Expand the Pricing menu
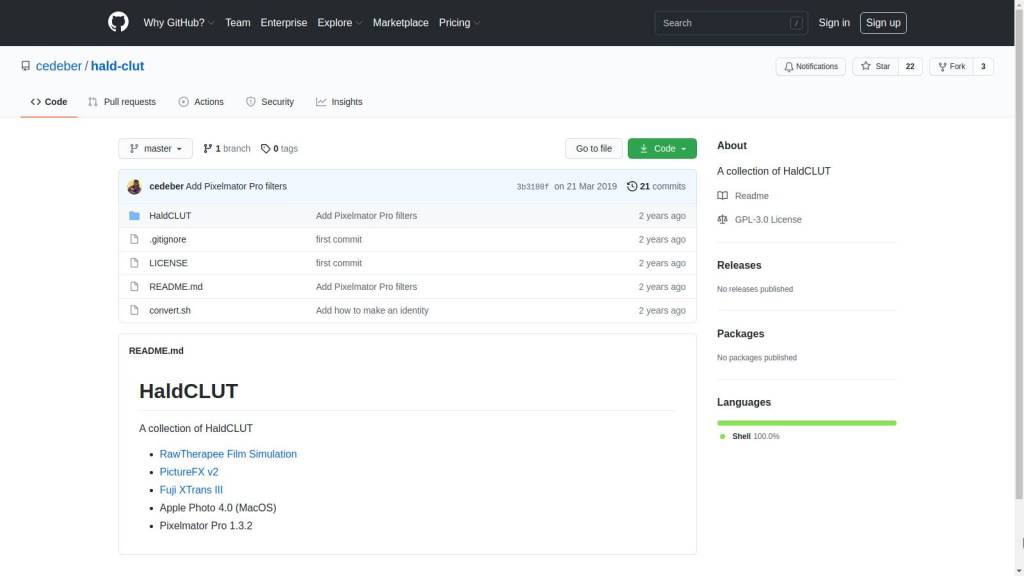 (x=459, y=22)
